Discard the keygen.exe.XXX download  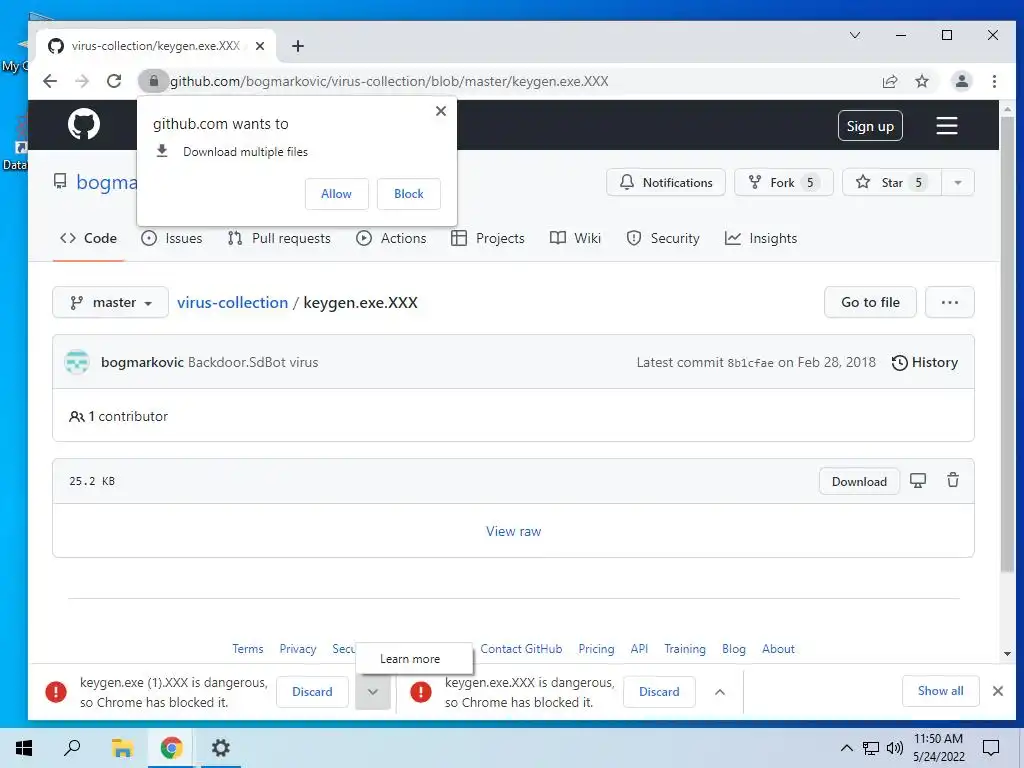click(x=659, y=692)
